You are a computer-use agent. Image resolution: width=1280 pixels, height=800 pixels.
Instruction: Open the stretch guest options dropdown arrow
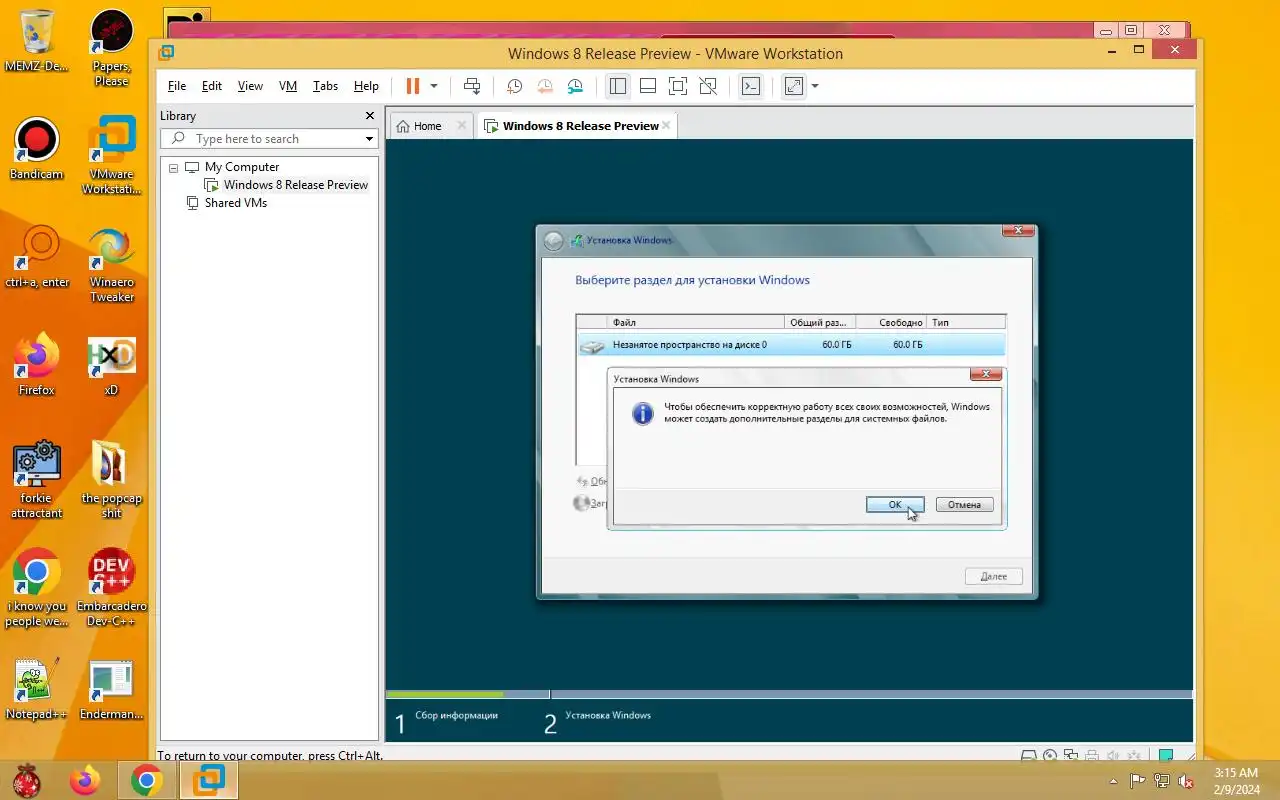815,86
